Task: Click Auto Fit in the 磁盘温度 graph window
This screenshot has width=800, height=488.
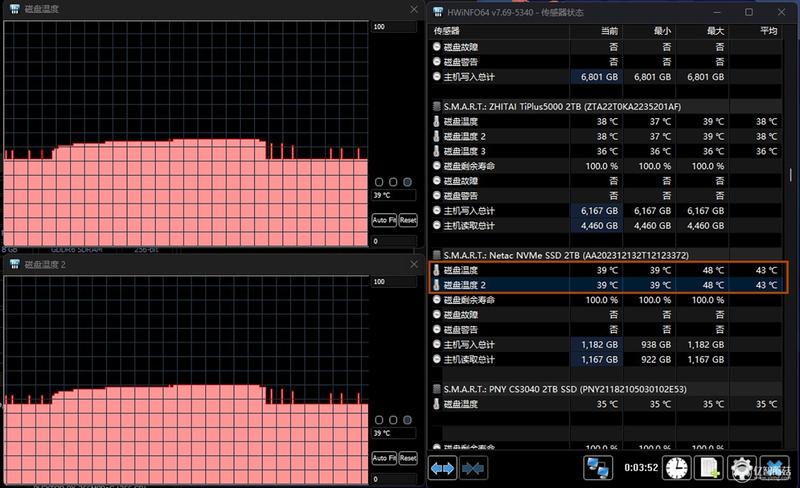Action: point(384,220)
